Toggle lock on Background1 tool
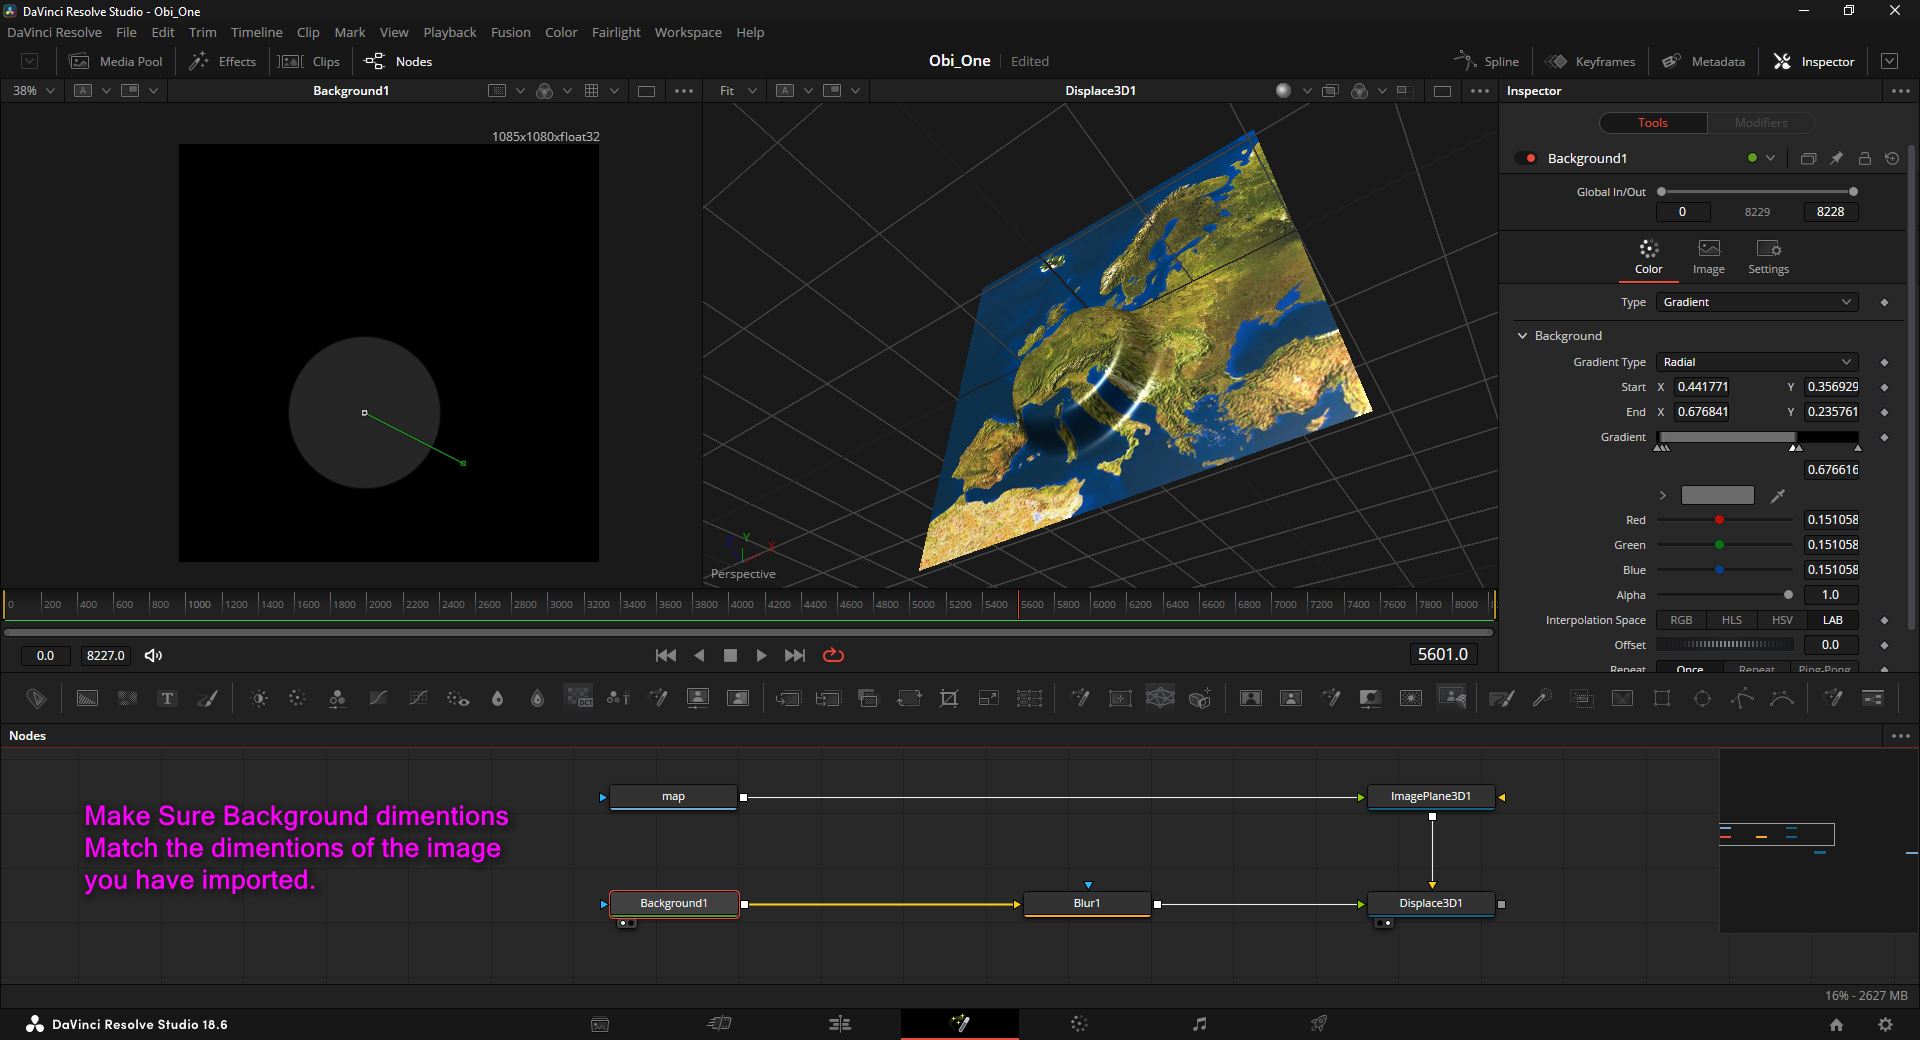This screenshot has width=1920, height=1040. click(x=1864, y=158)
